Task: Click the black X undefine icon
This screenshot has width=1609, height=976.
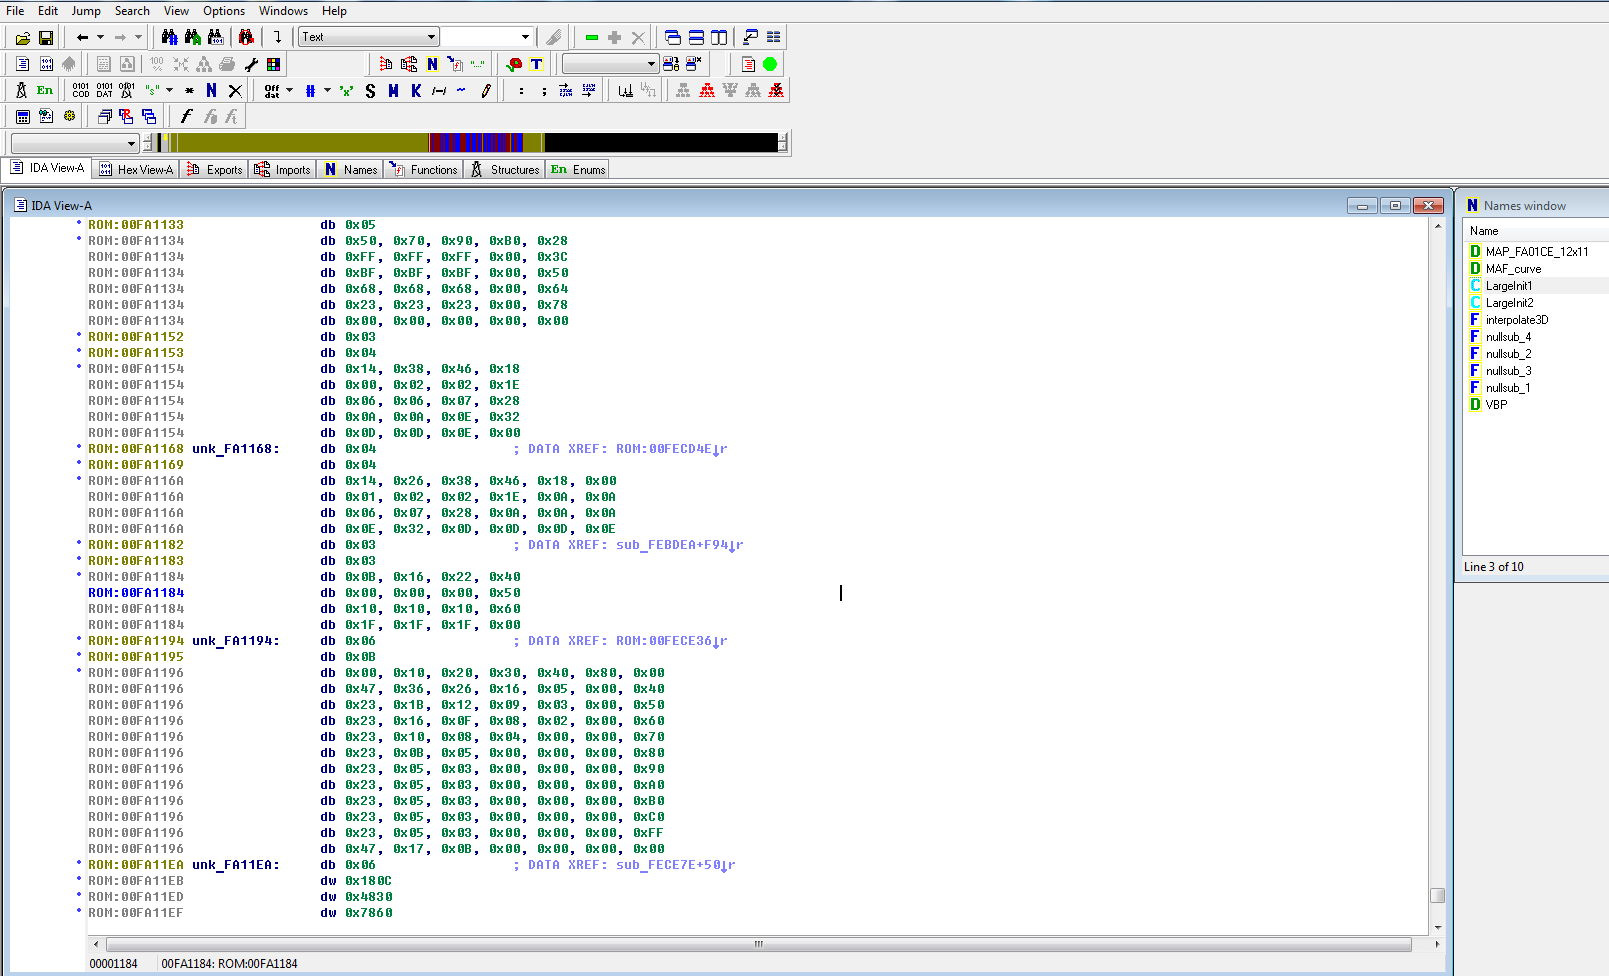Action: click(235, 91)
